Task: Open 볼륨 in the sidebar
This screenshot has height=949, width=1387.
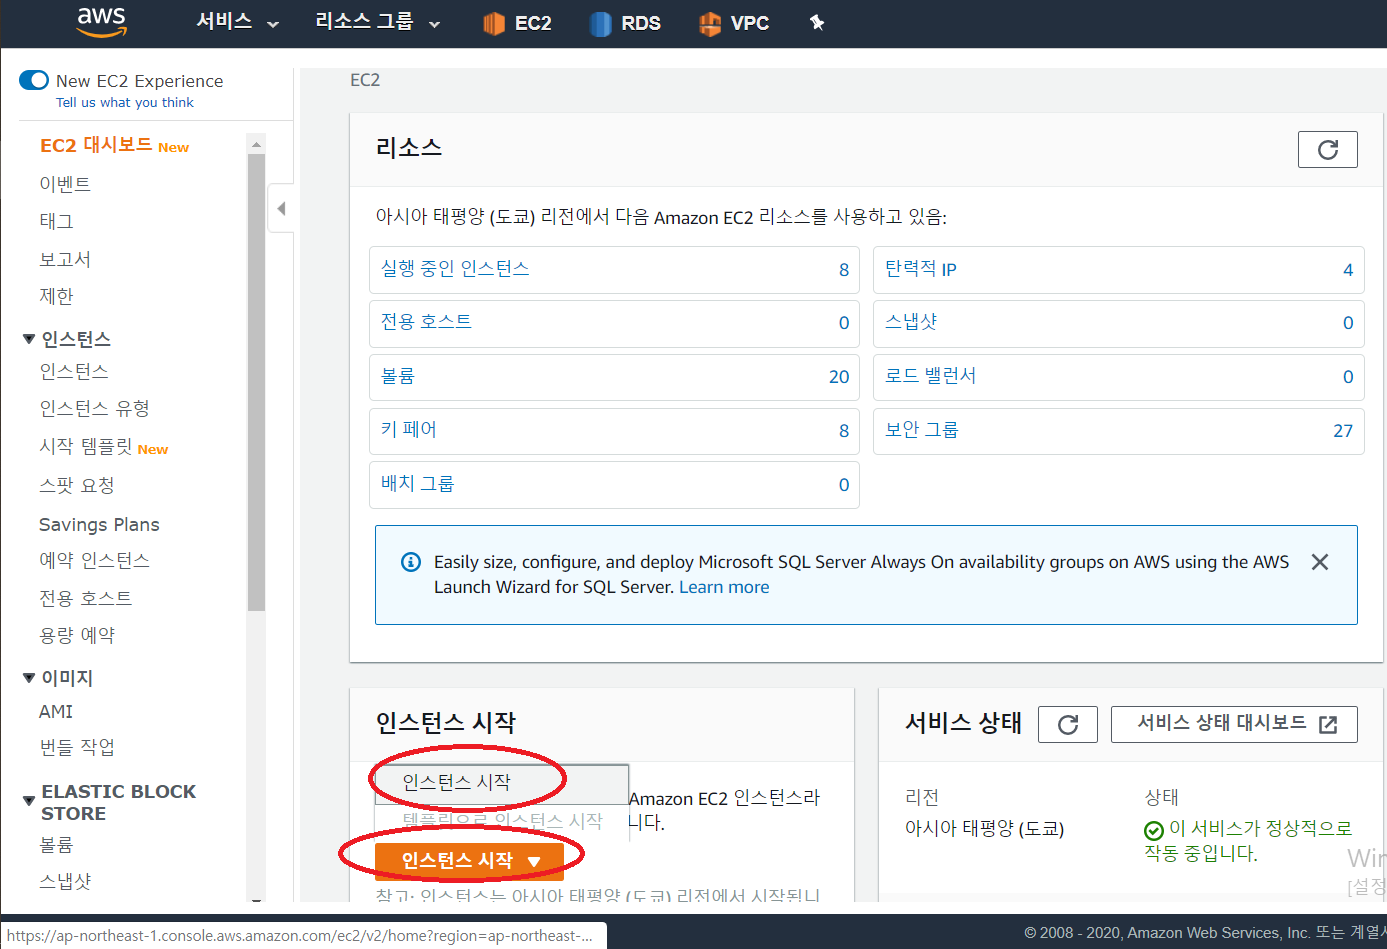Action: click(56, 845)
